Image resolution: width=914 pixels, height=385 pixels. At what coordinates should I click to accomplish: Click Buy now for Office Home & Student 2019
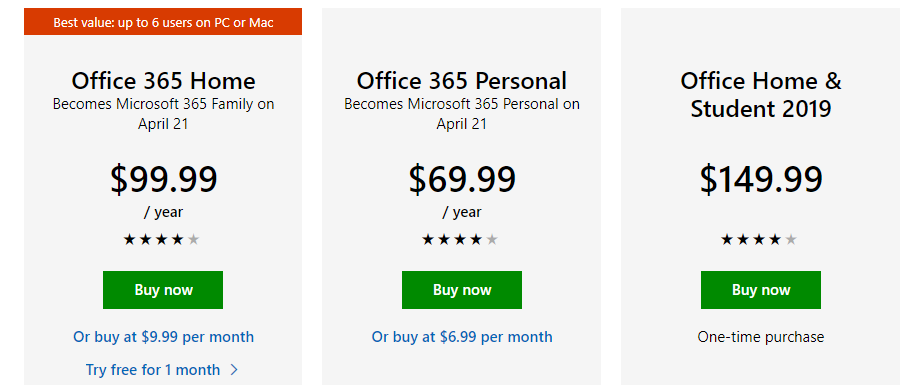761,290
